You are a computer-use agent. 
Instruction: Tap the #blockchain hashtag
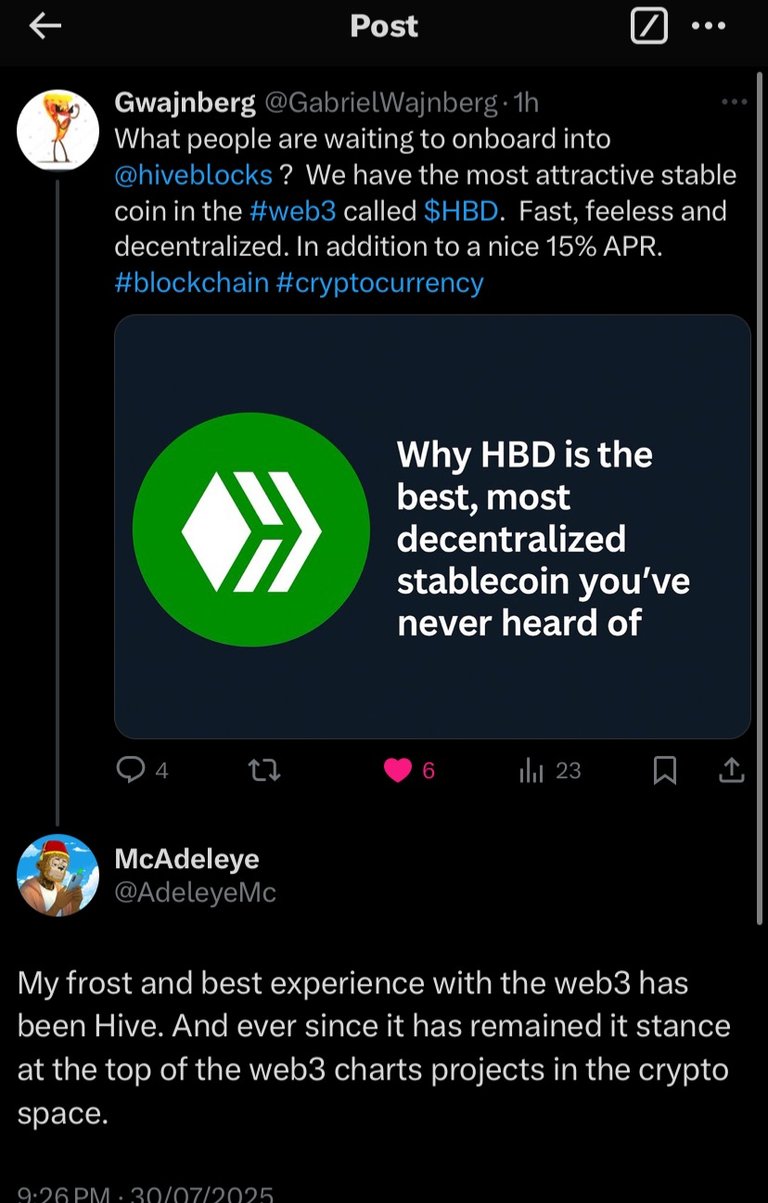[192, 282]
